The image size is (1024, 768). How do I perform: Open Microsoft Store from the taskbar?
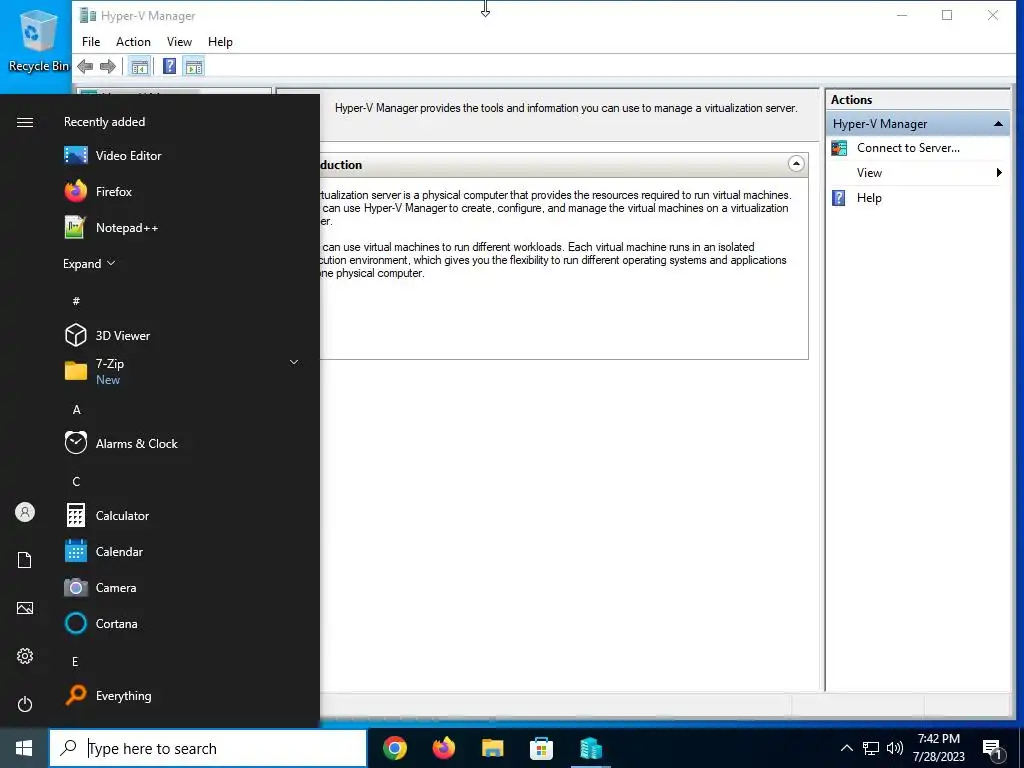tap(541, 748)
